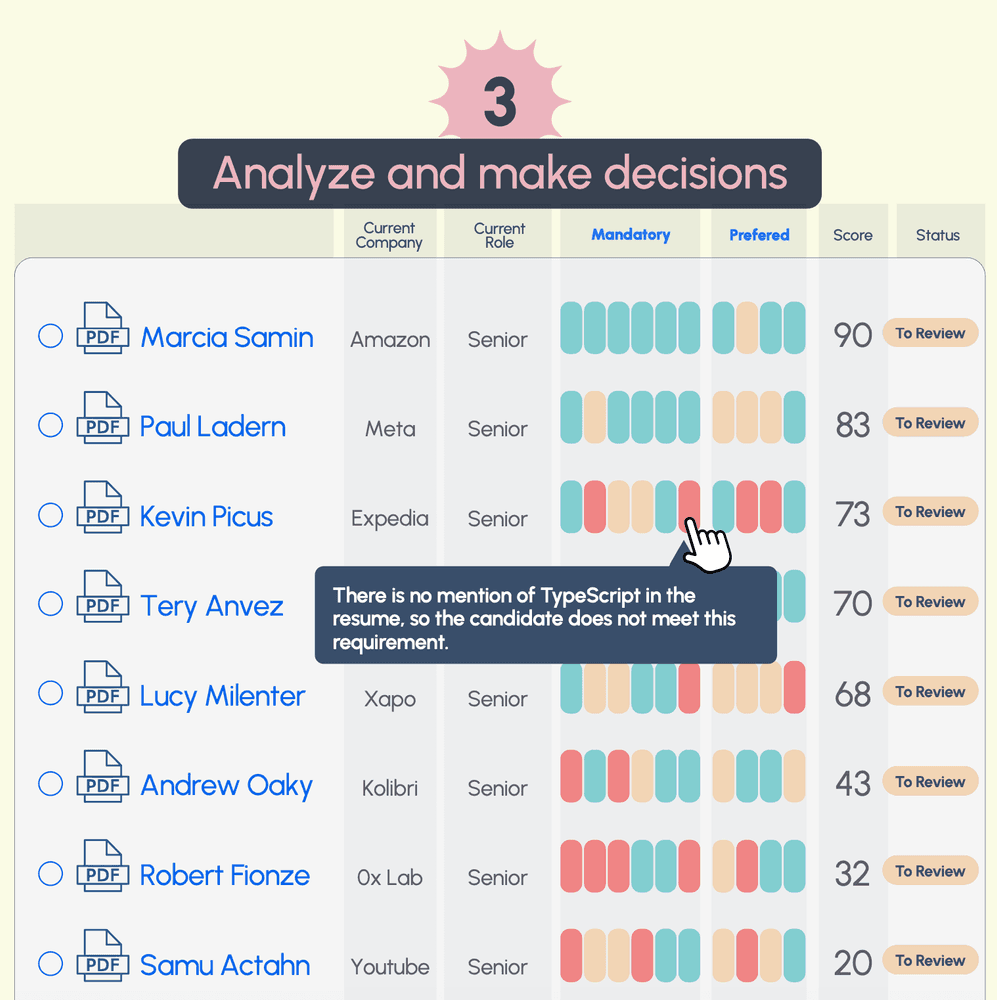Open Paul Ladern's PDF resume icon
Screen dimensions: 997x1000
coord(103,418)
